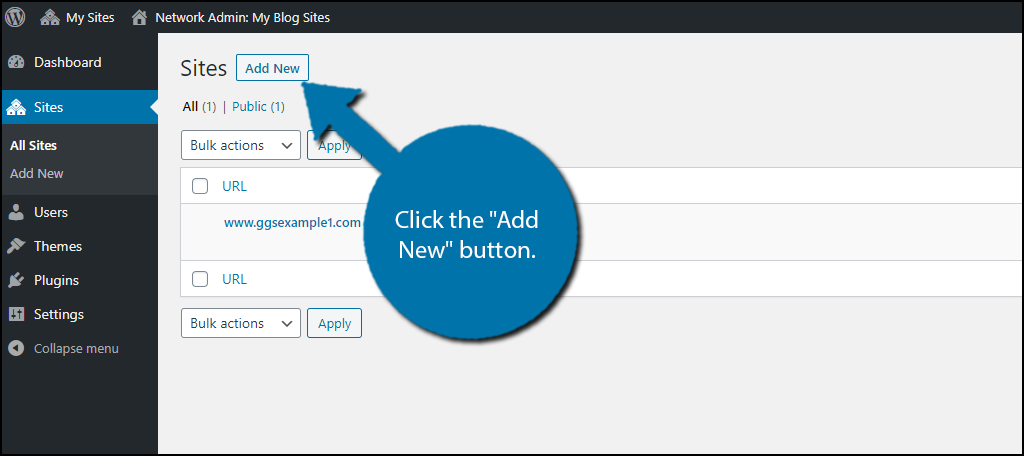Filter sites by Public link

250,106
